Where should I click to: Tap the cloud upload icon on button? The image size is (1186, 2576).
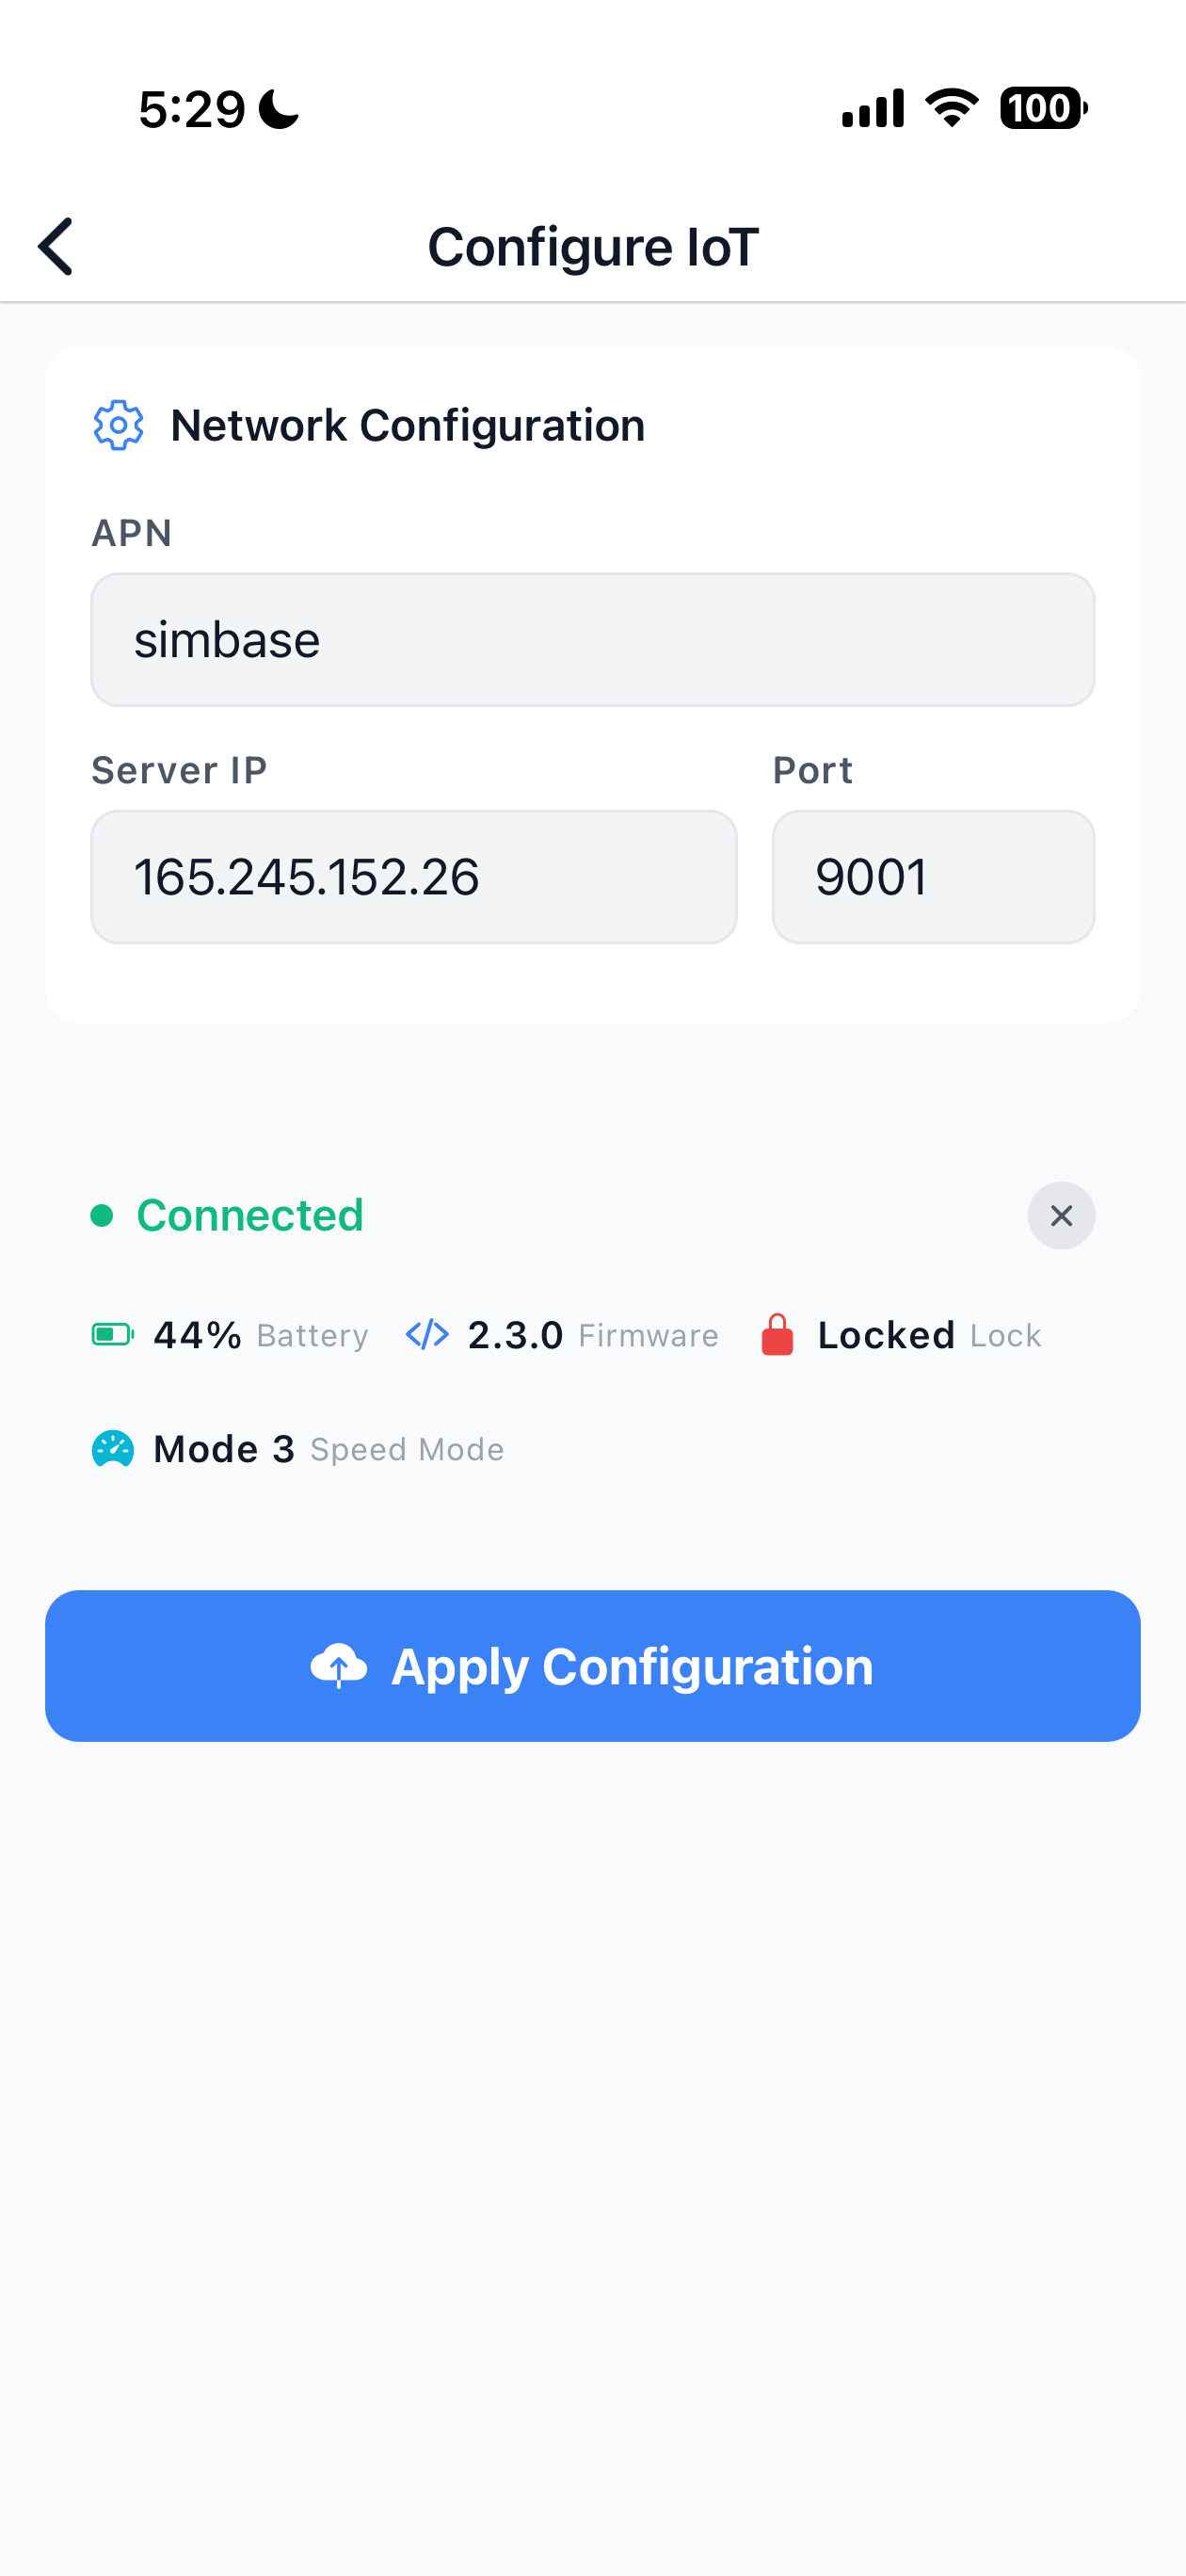coord(339,1666)
